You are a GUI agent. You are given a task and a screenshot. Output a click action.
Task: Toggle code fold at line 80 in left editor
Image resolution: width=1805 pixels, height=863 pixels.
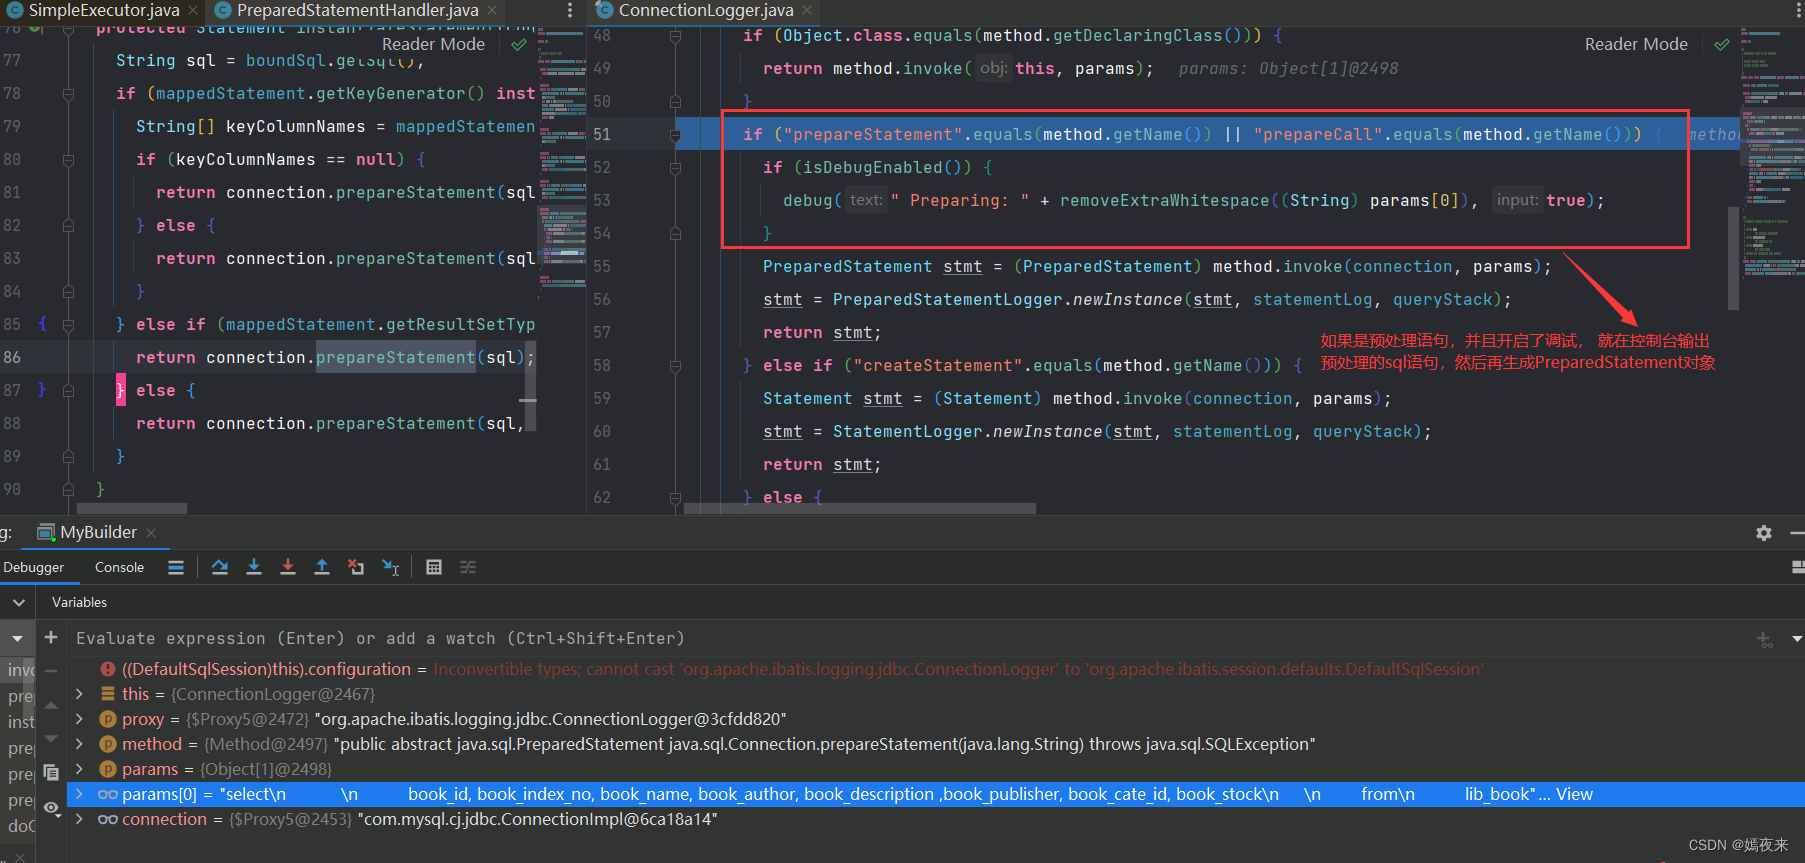(68, 159)
